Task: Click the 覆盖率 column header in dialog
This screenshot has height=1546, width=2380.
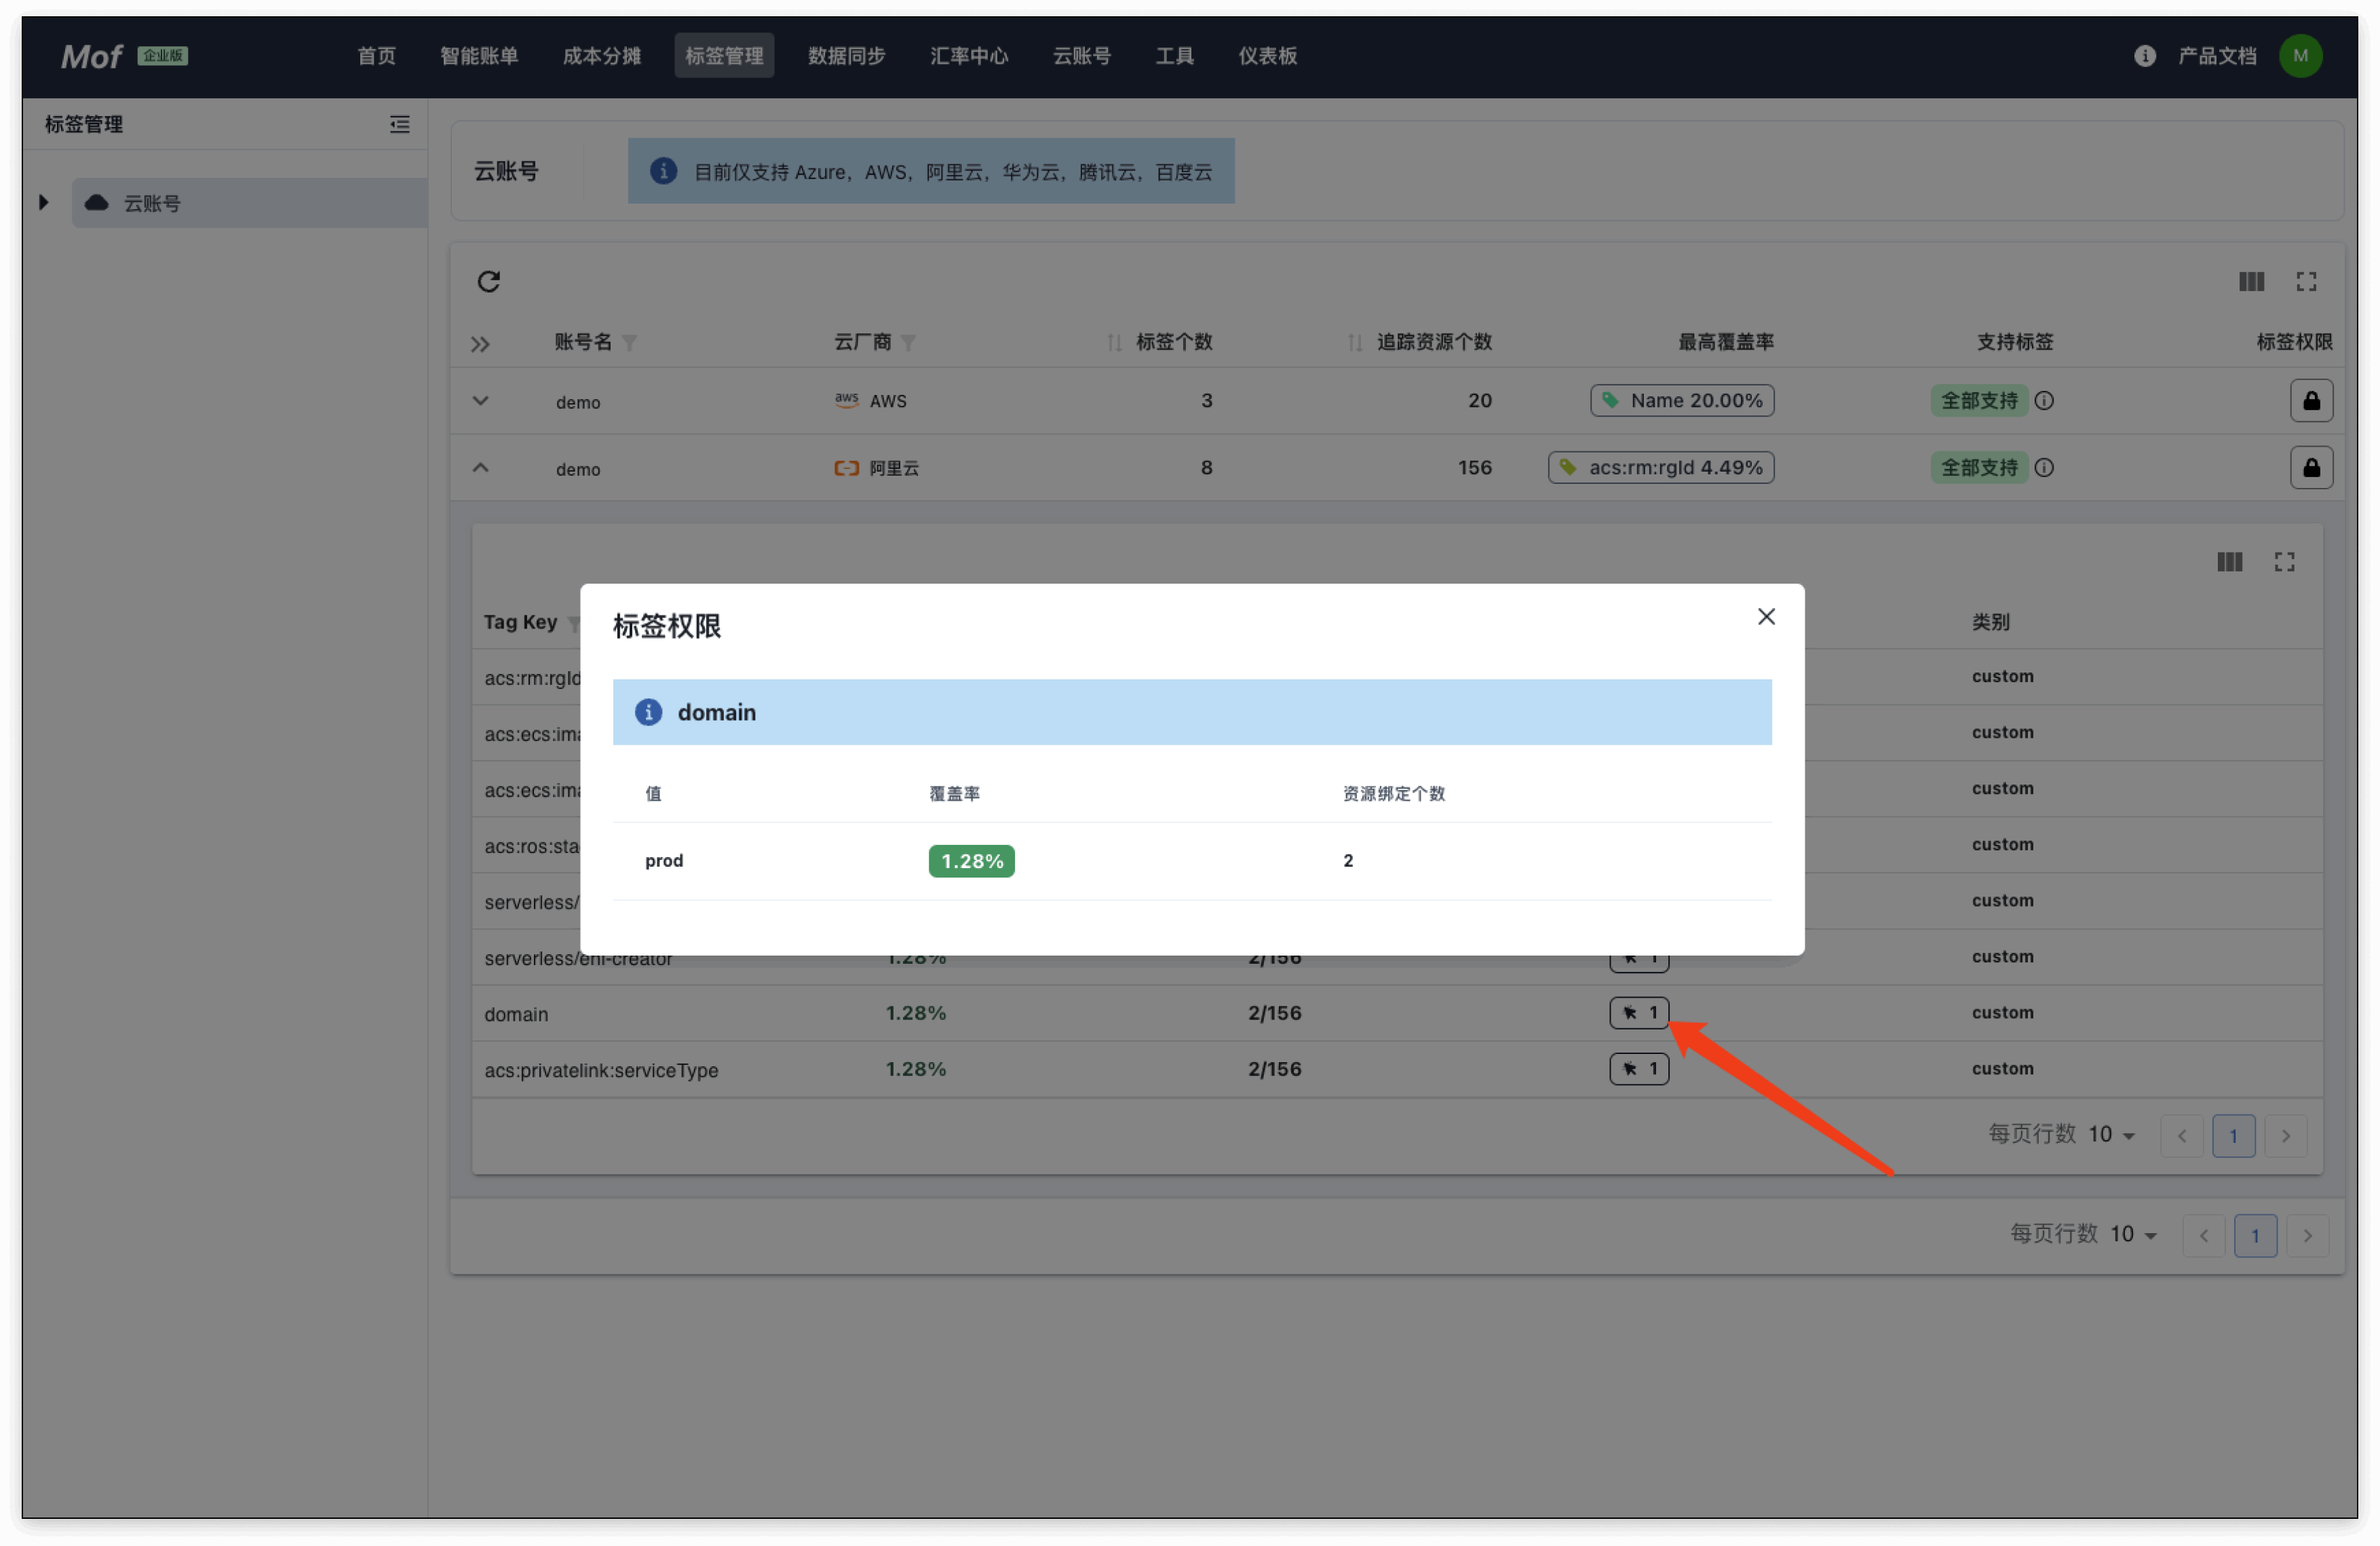Action: tap(954, 794)
